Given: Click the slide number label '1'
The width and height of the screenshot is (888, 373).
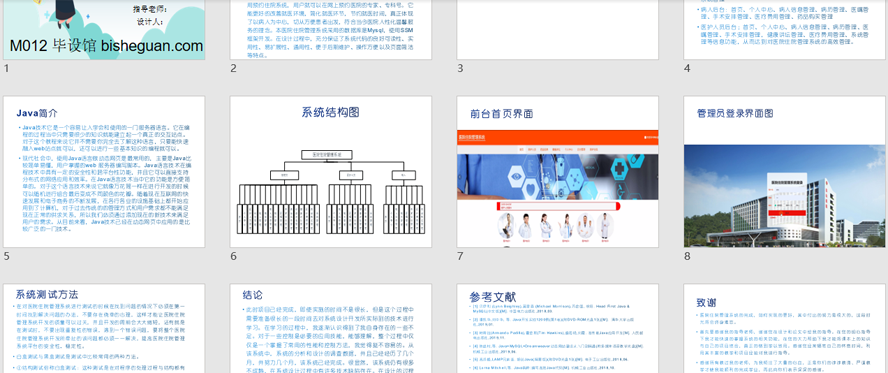Looking at the screenshot, I should [x=6, y=68].
